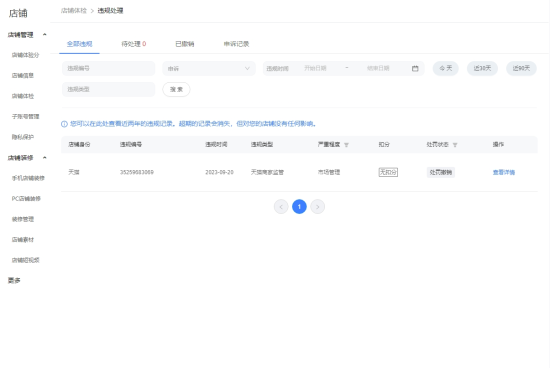Click the 严重程度 column filter icon
Screen dimensions: 550x368
point(346,145)
